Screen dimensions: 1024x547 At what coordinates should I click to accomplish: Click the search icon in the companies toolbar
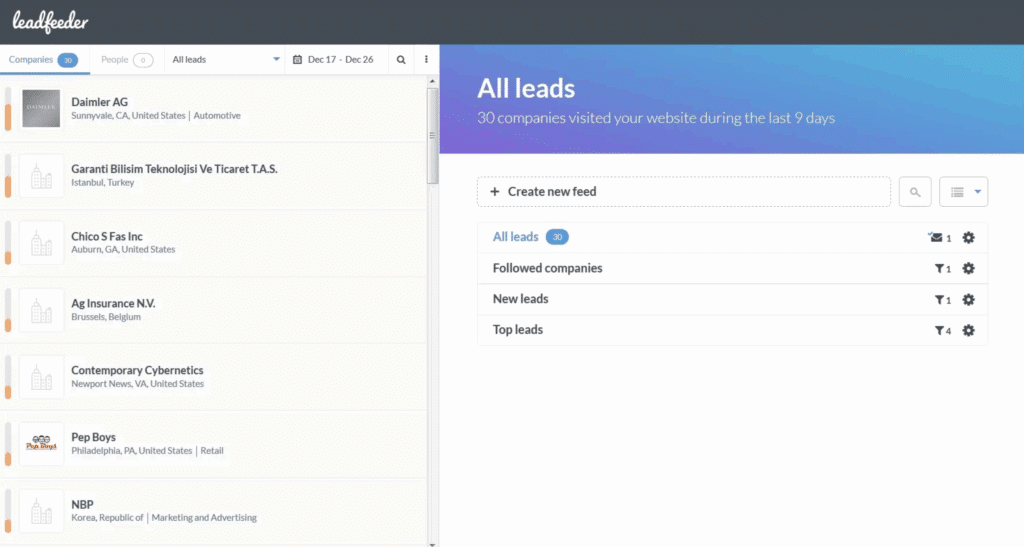pyautogui.click(x=401, y=60)
